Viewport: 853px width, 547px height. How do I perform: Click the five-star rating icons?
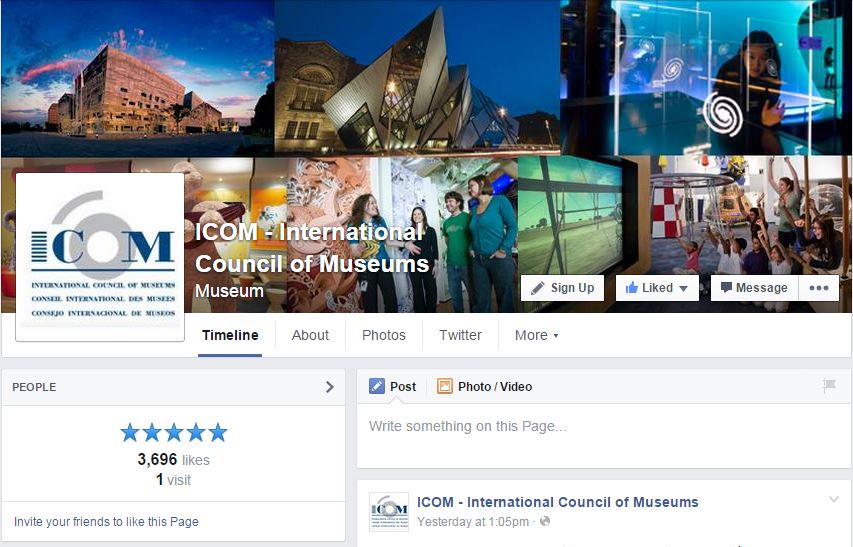pyautogui.click(x=174, y=433)
